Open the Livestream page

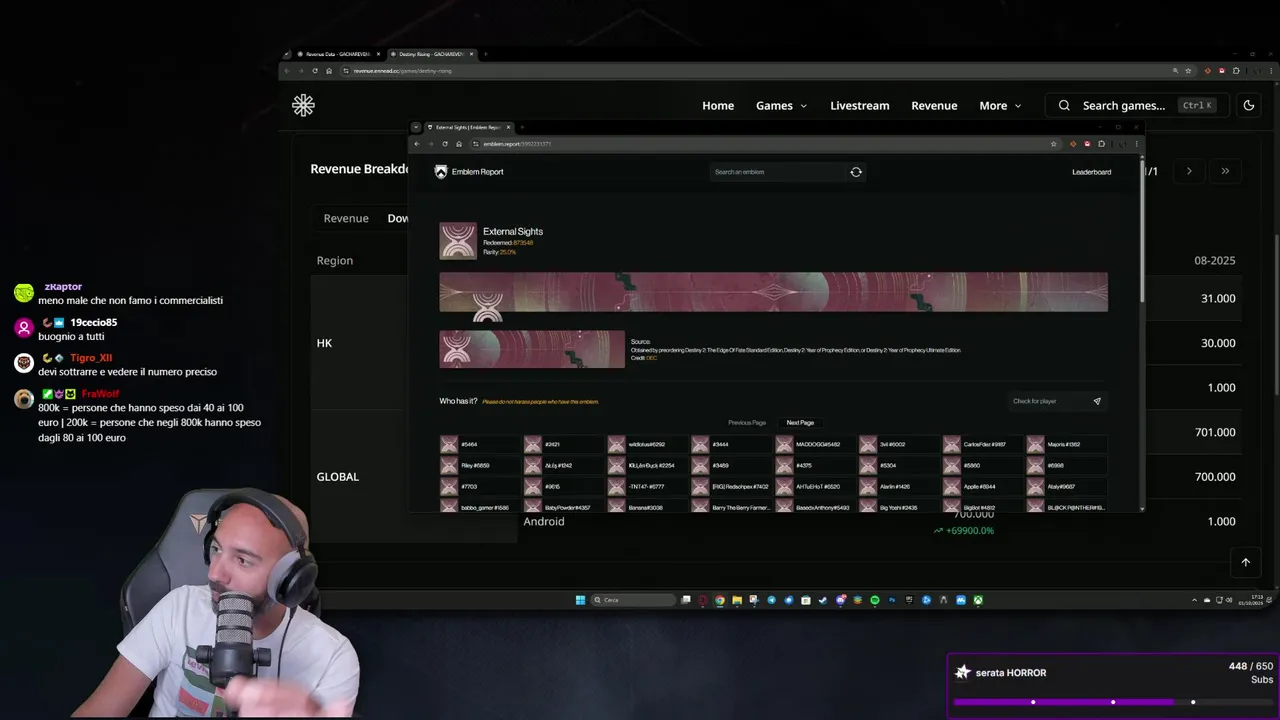[x=859, y=105]
